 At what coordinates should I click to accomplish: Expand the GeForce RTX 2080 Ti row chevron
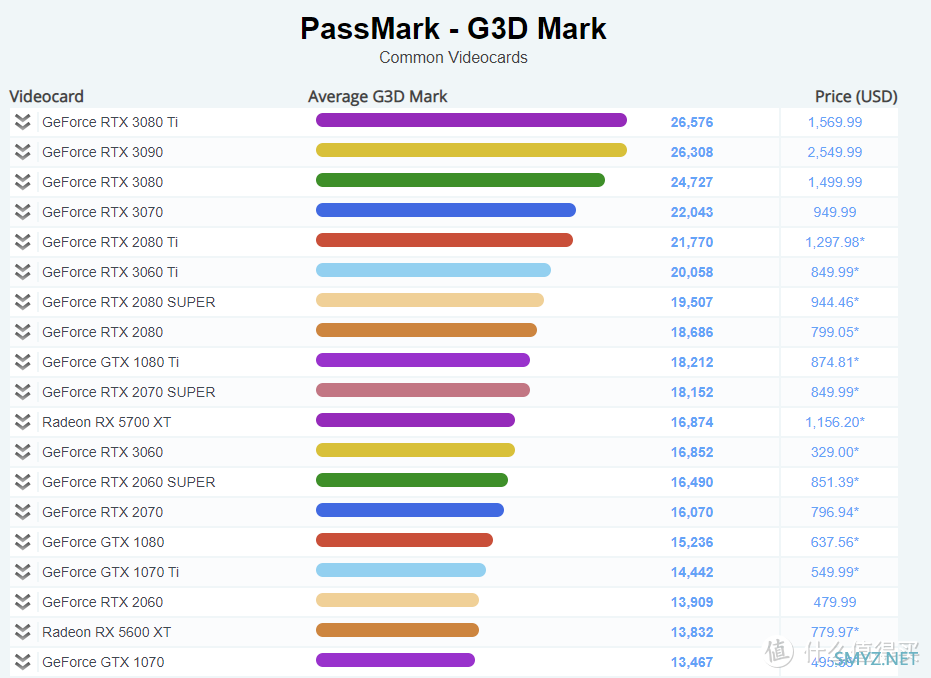click(23, 242)
